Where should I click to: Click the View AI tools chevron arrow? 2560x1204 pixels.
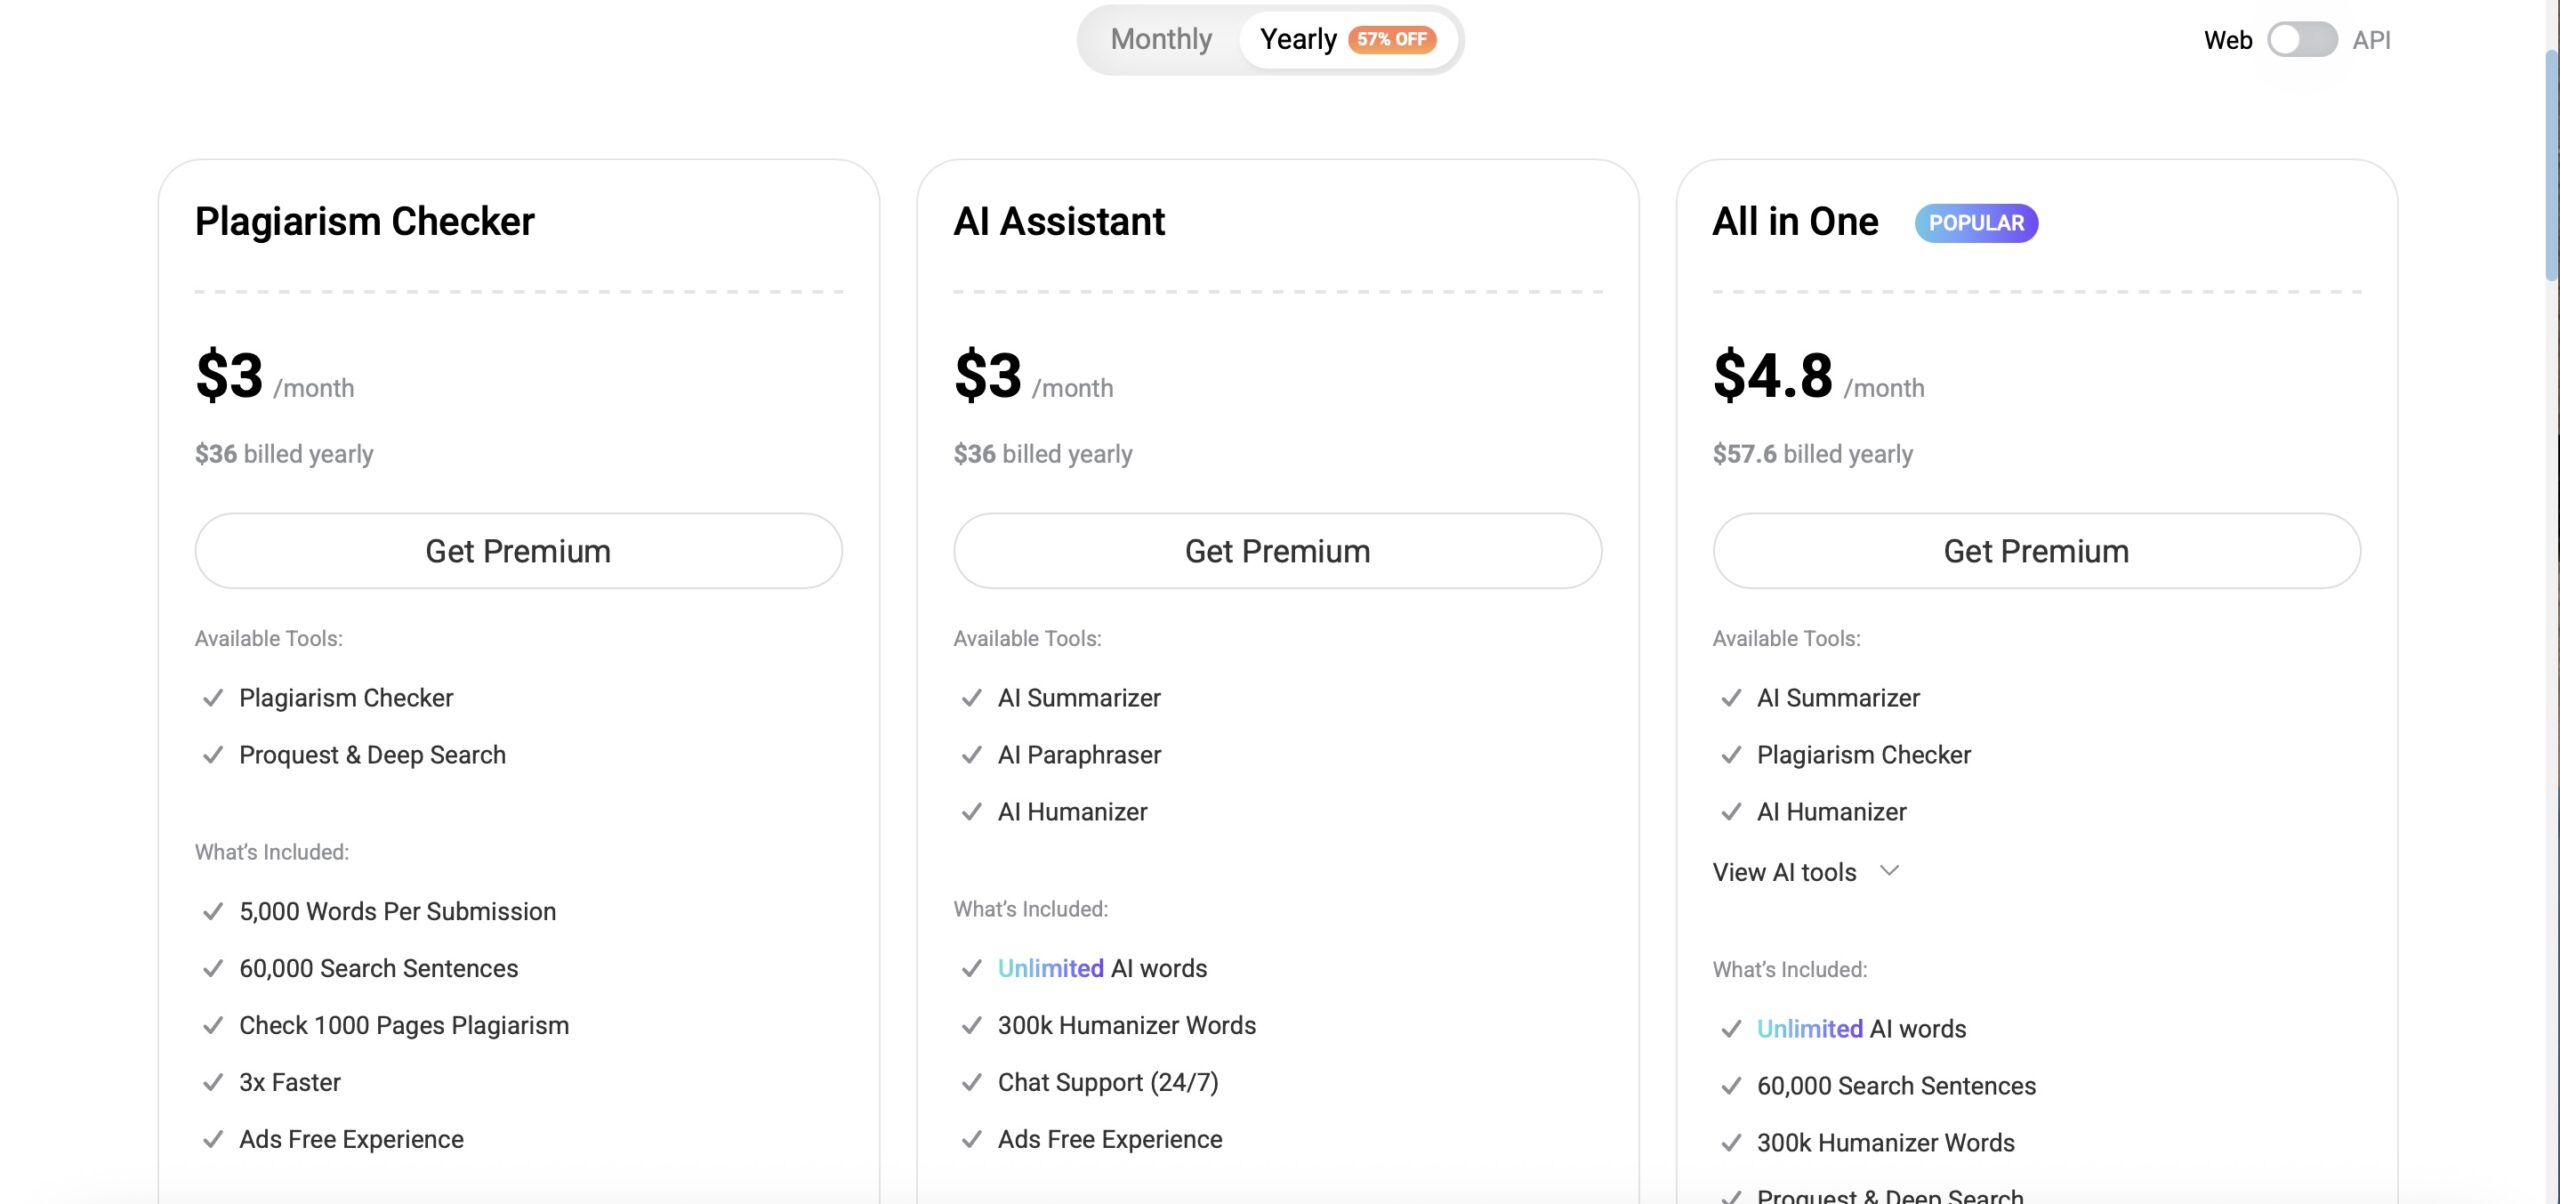tap(1889, 870)
